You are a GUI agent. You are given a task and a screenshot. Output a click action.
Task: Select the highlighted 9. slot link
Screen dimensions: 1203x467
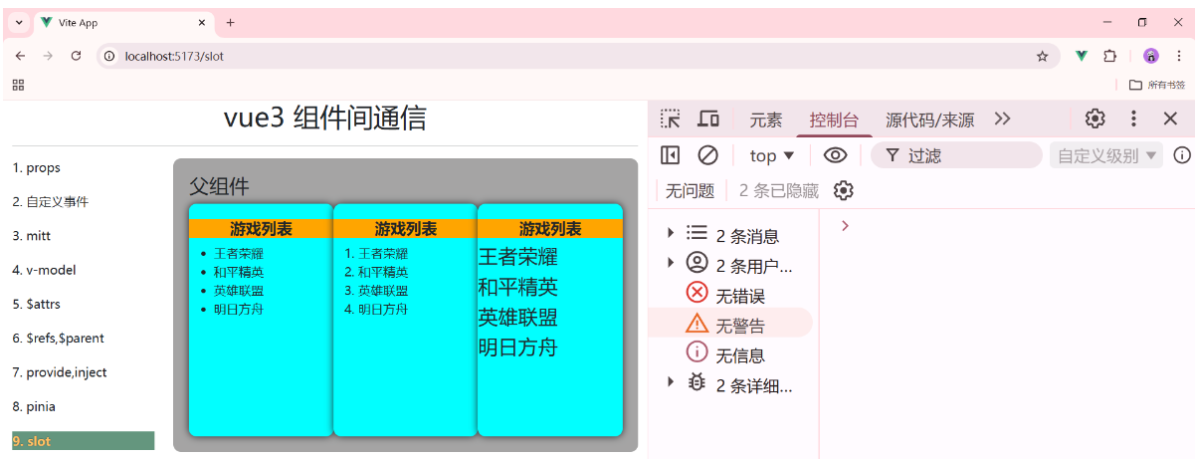tap(83, 441)
